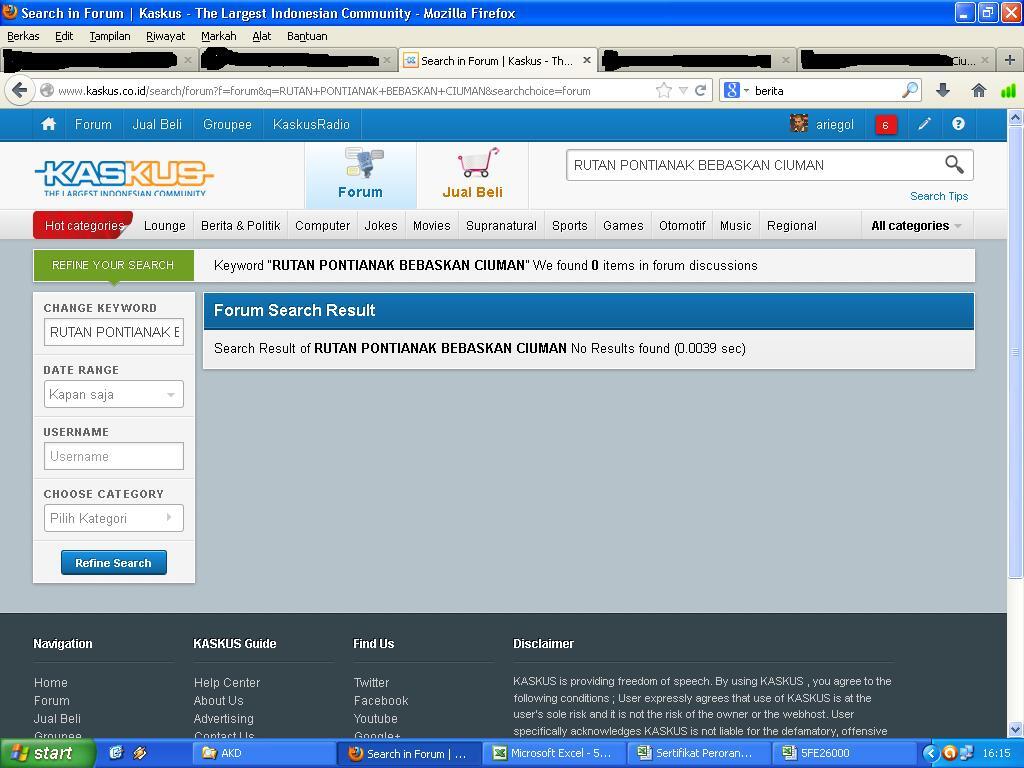Open the Firefox downloads arrow icon

point(943,90)
